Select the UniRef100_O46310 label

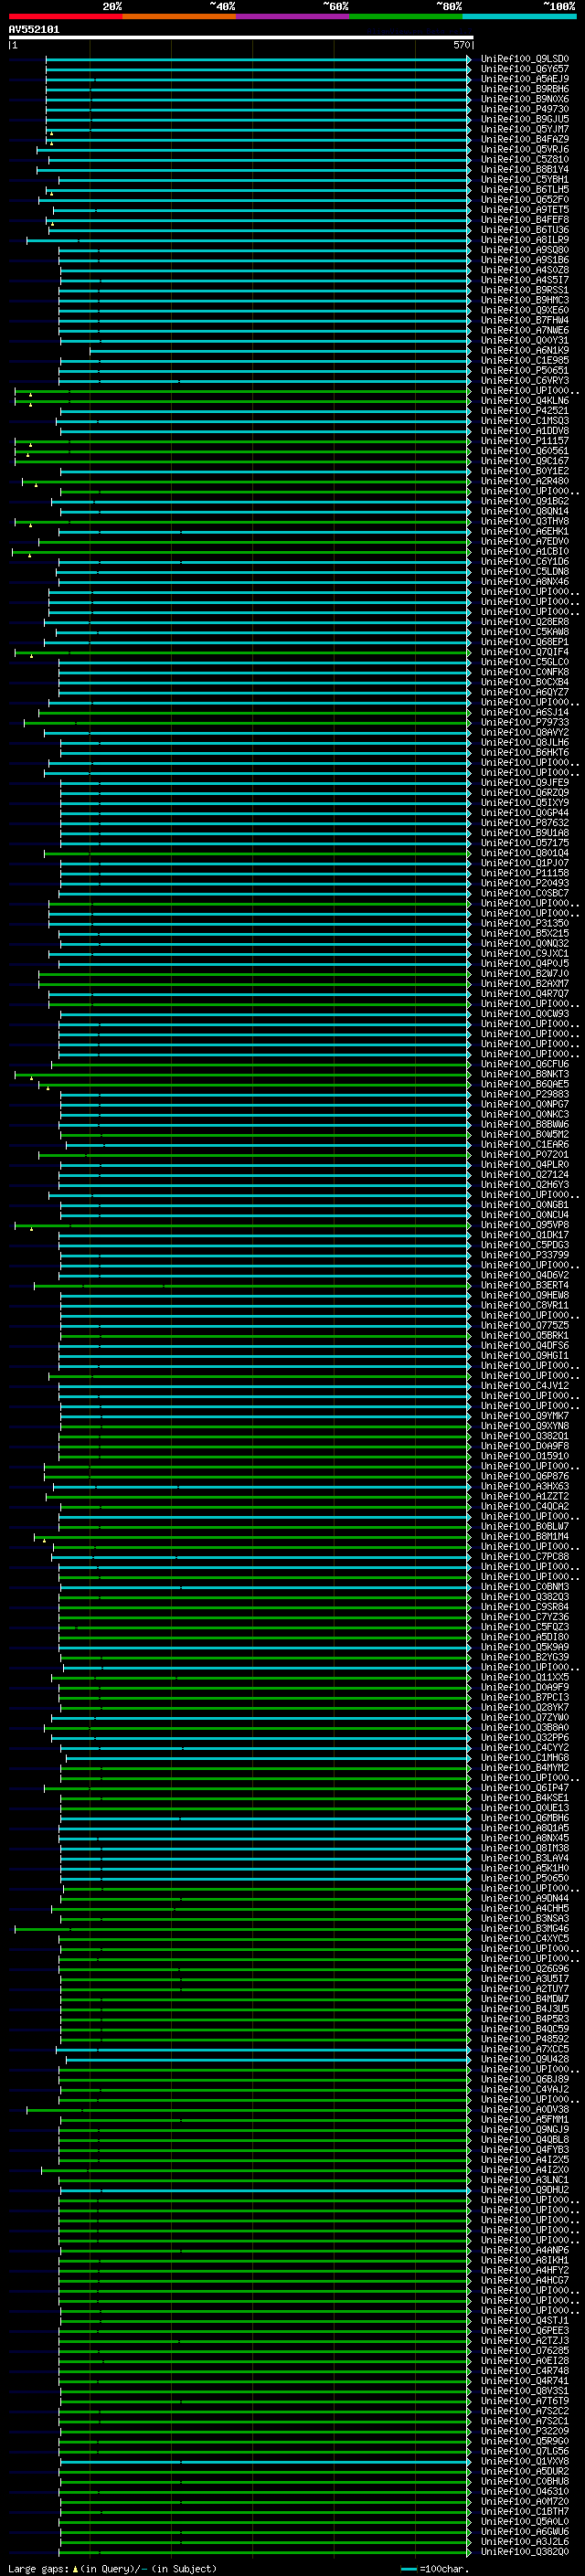pyautogui.click(x=524, y=2491)
